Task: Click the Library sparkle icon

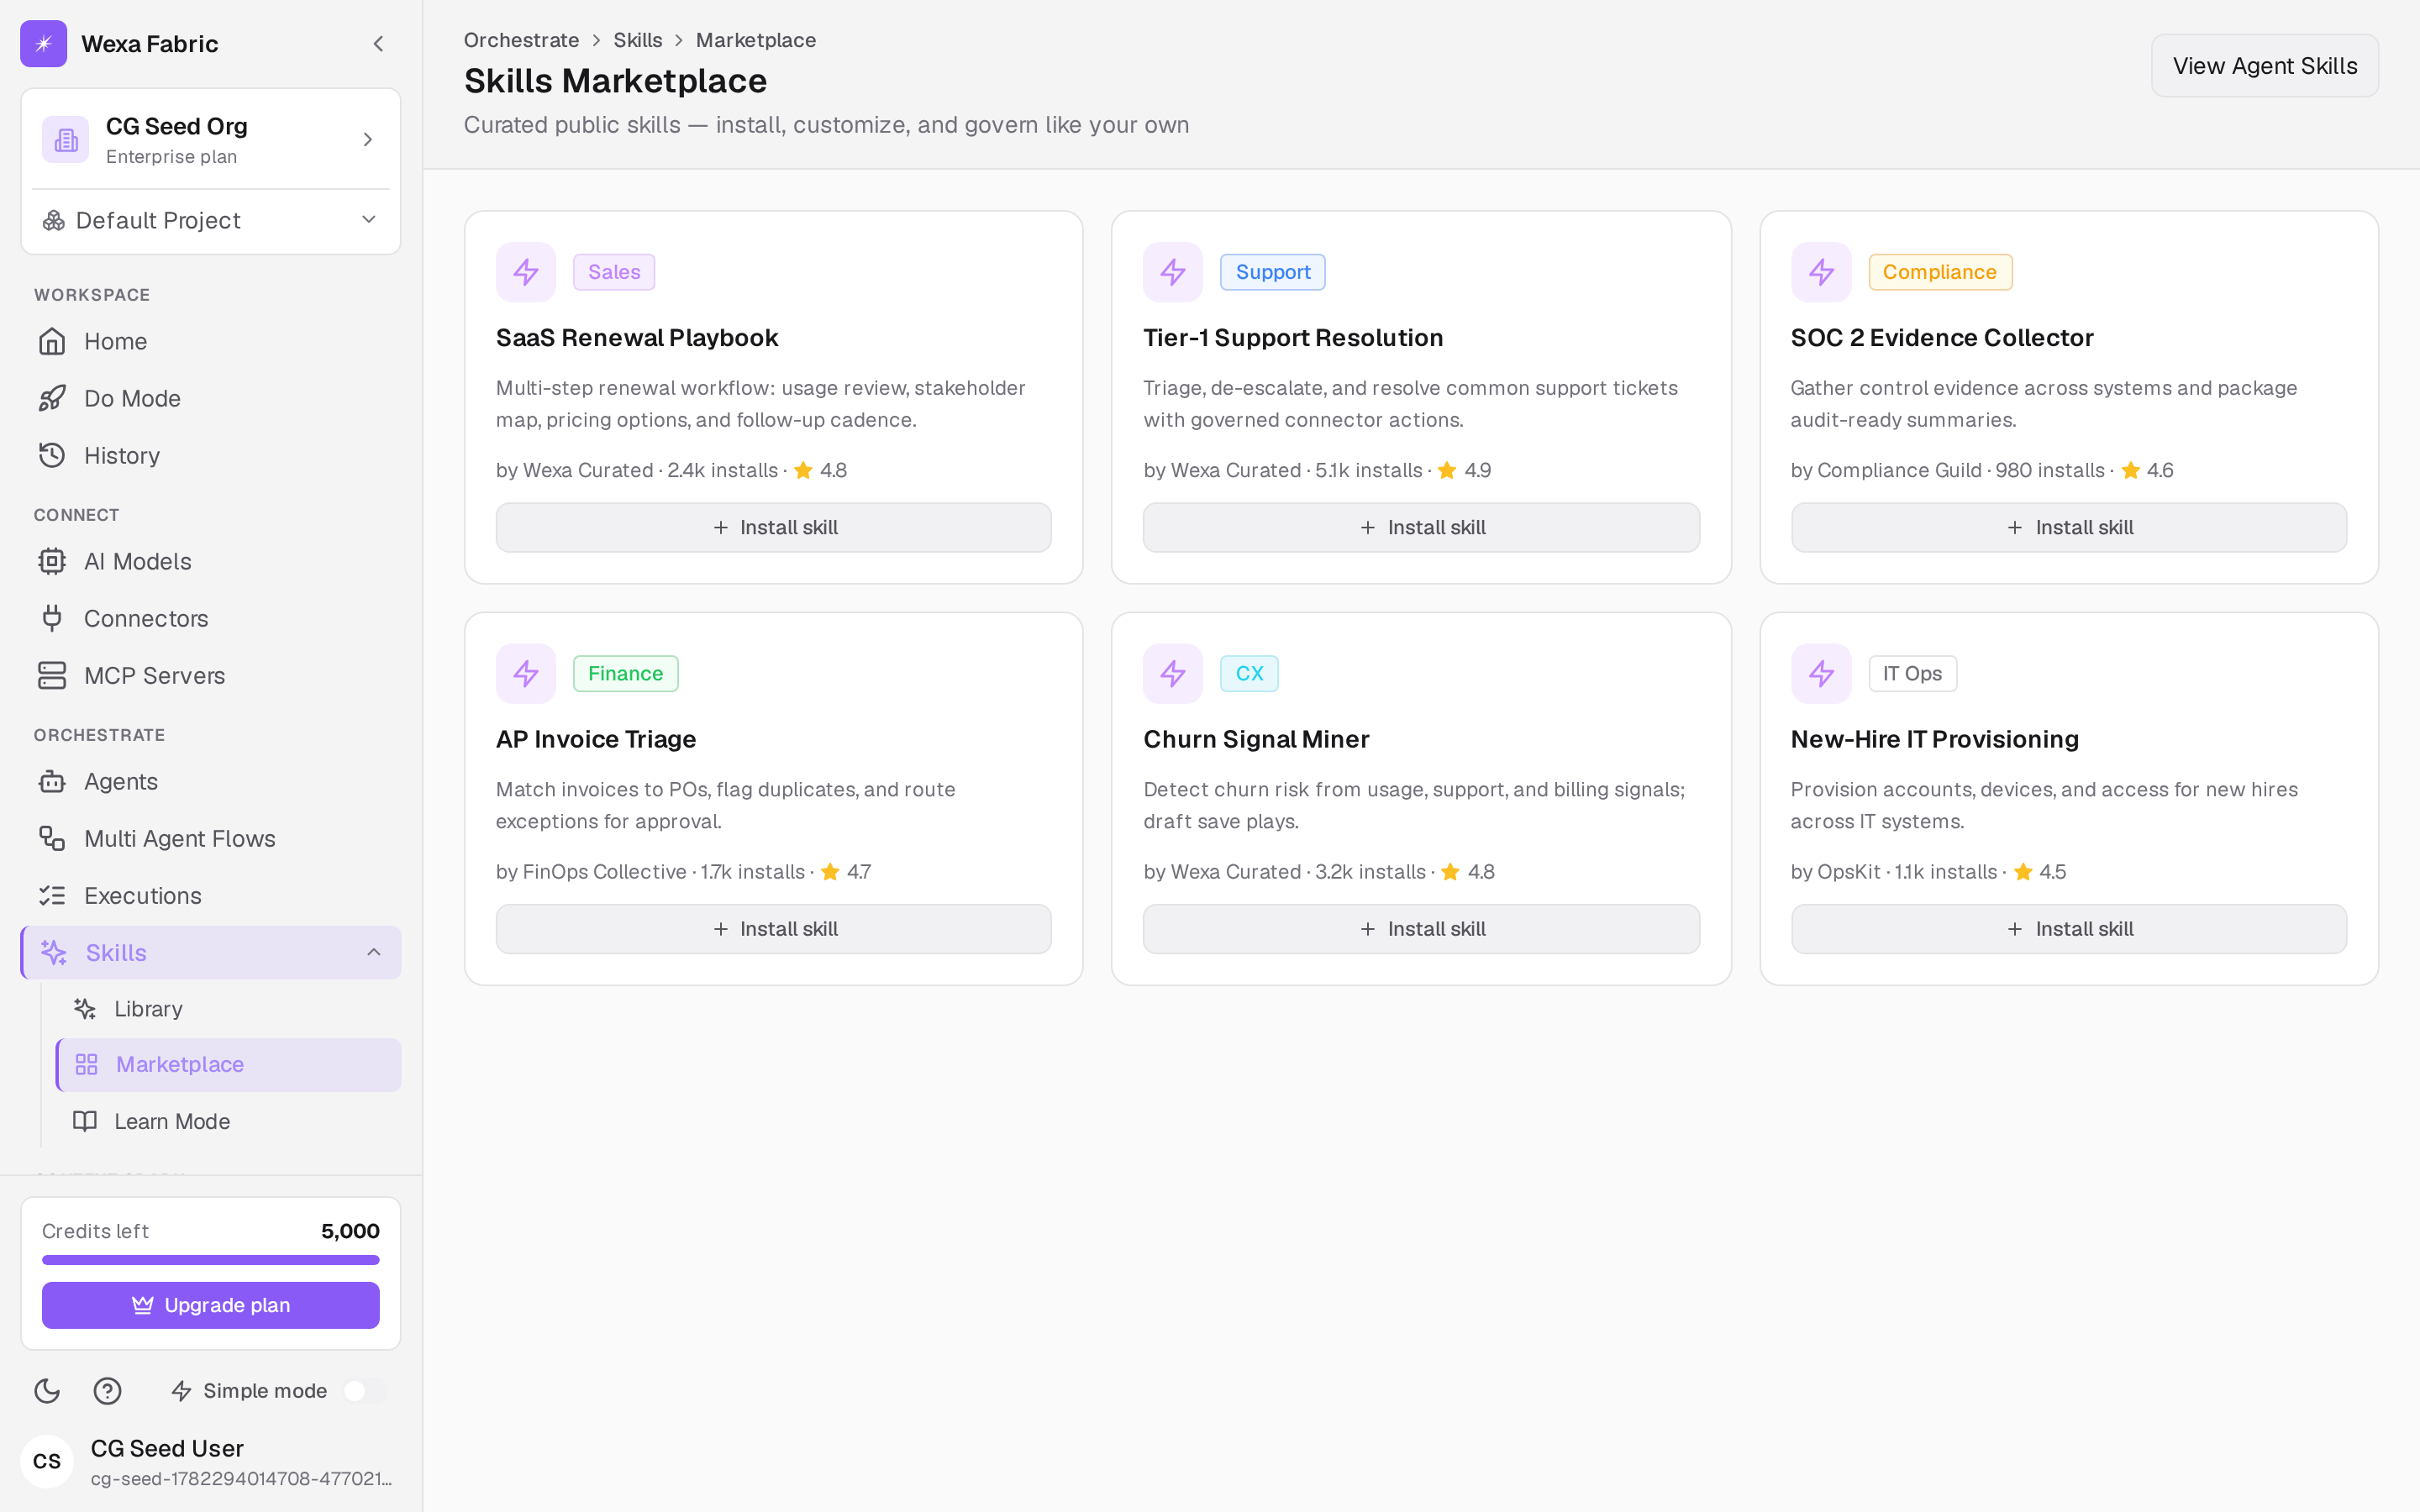Action: 85,1008
